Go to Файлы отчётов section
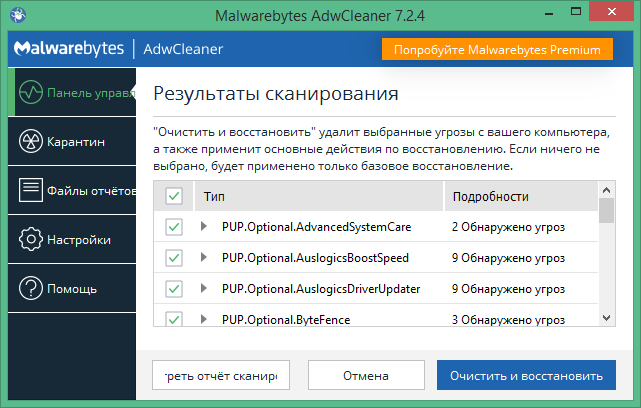 click(72, 190)
